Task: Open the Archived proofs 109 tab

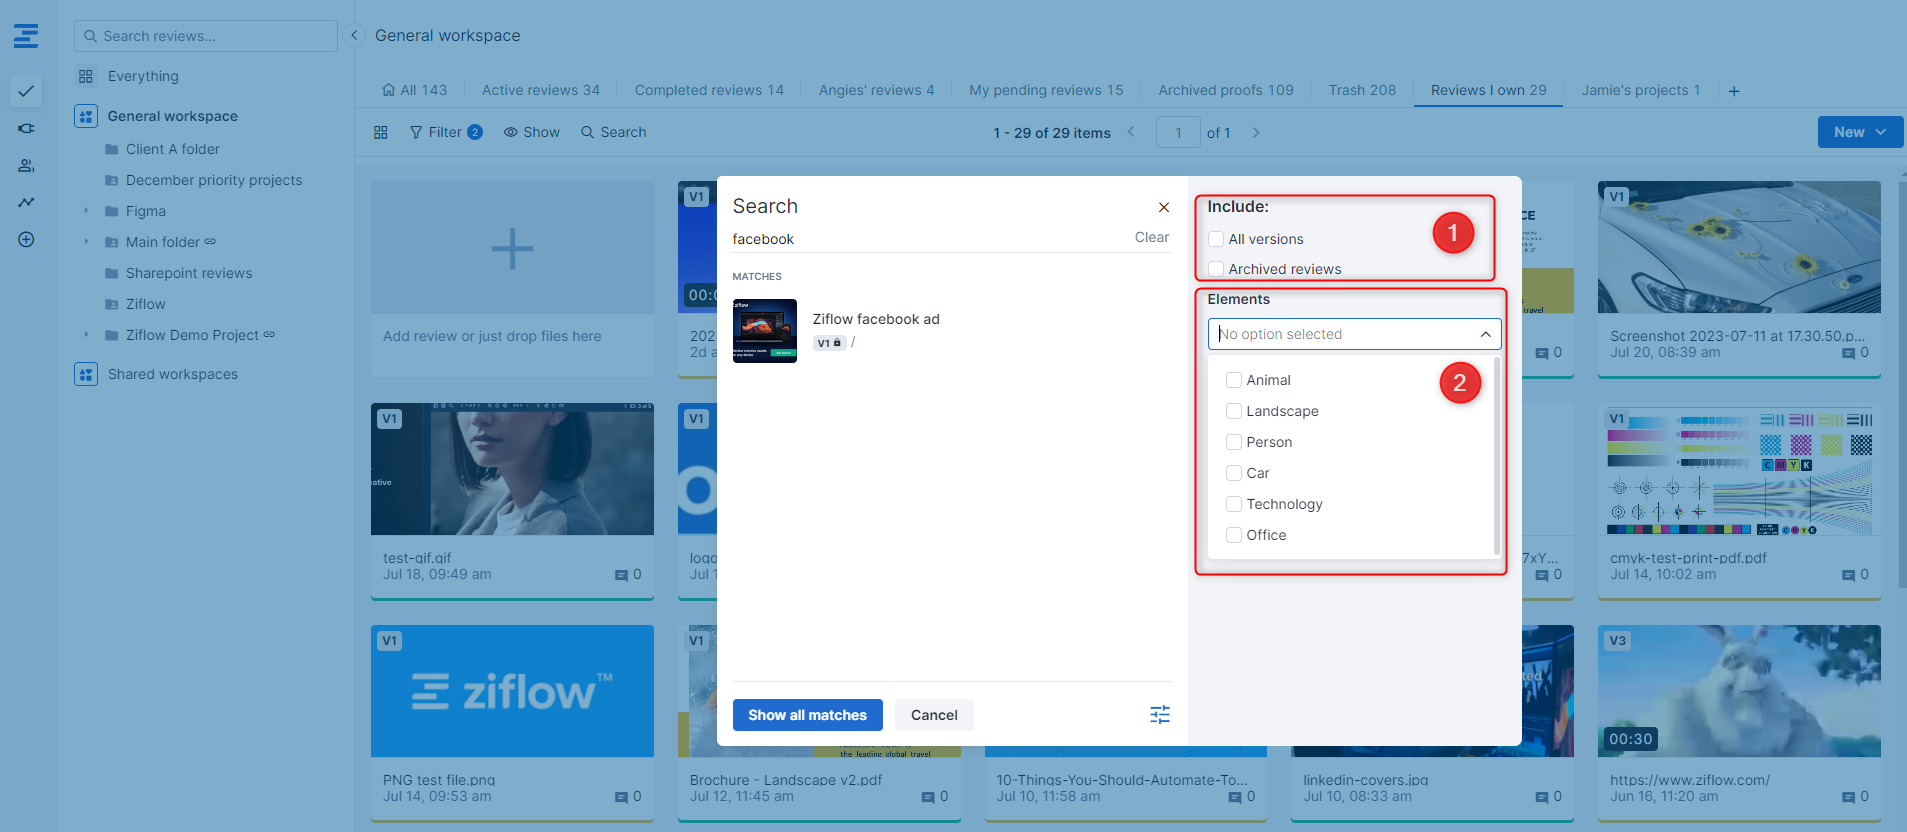Action: click(1226, 90)
